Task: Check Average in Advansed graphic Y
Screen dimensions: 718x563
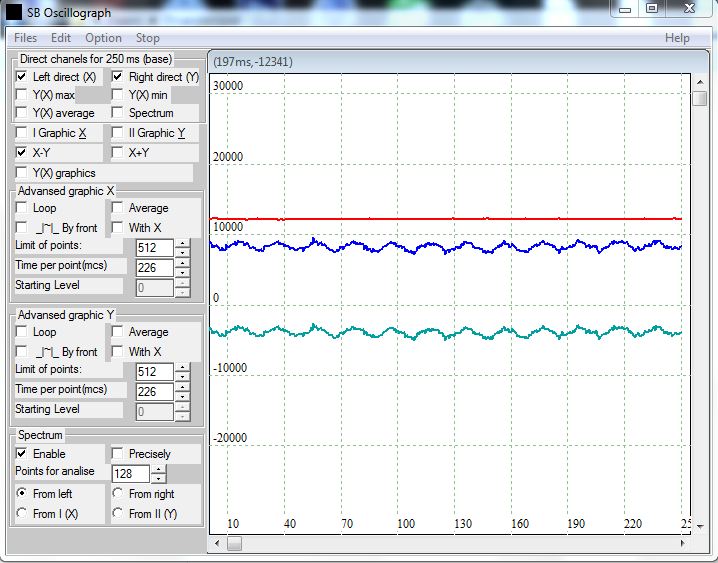Action: (x=118, y=332)
